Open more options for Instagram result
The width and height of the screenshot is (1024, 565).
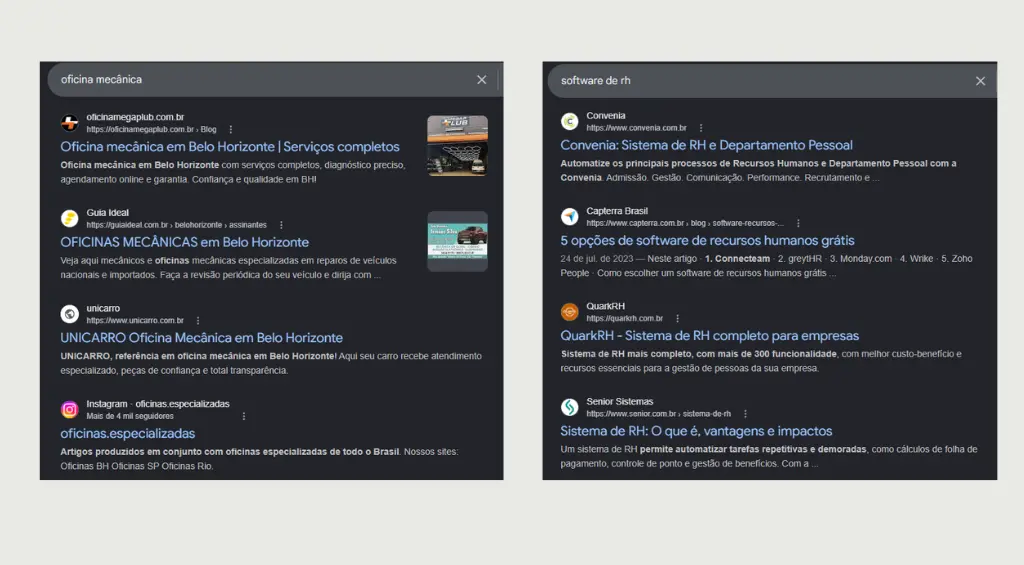tap(244, 416)
